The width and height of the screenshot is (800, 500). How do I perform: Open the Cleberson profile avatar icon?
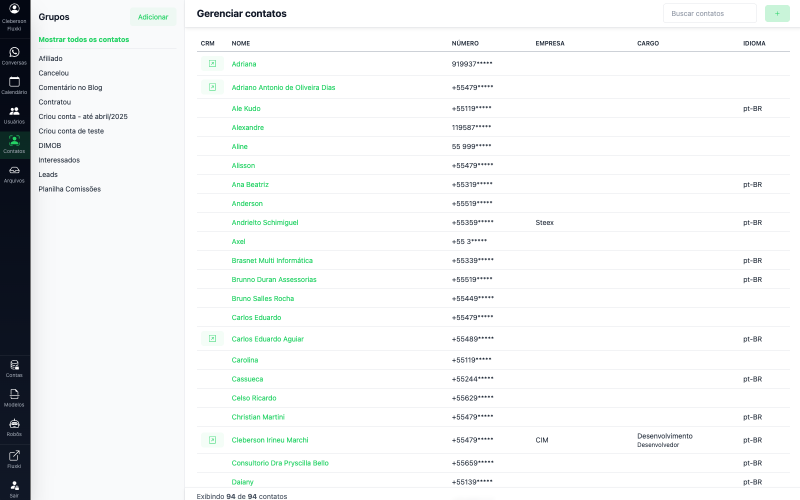[14, 9]
